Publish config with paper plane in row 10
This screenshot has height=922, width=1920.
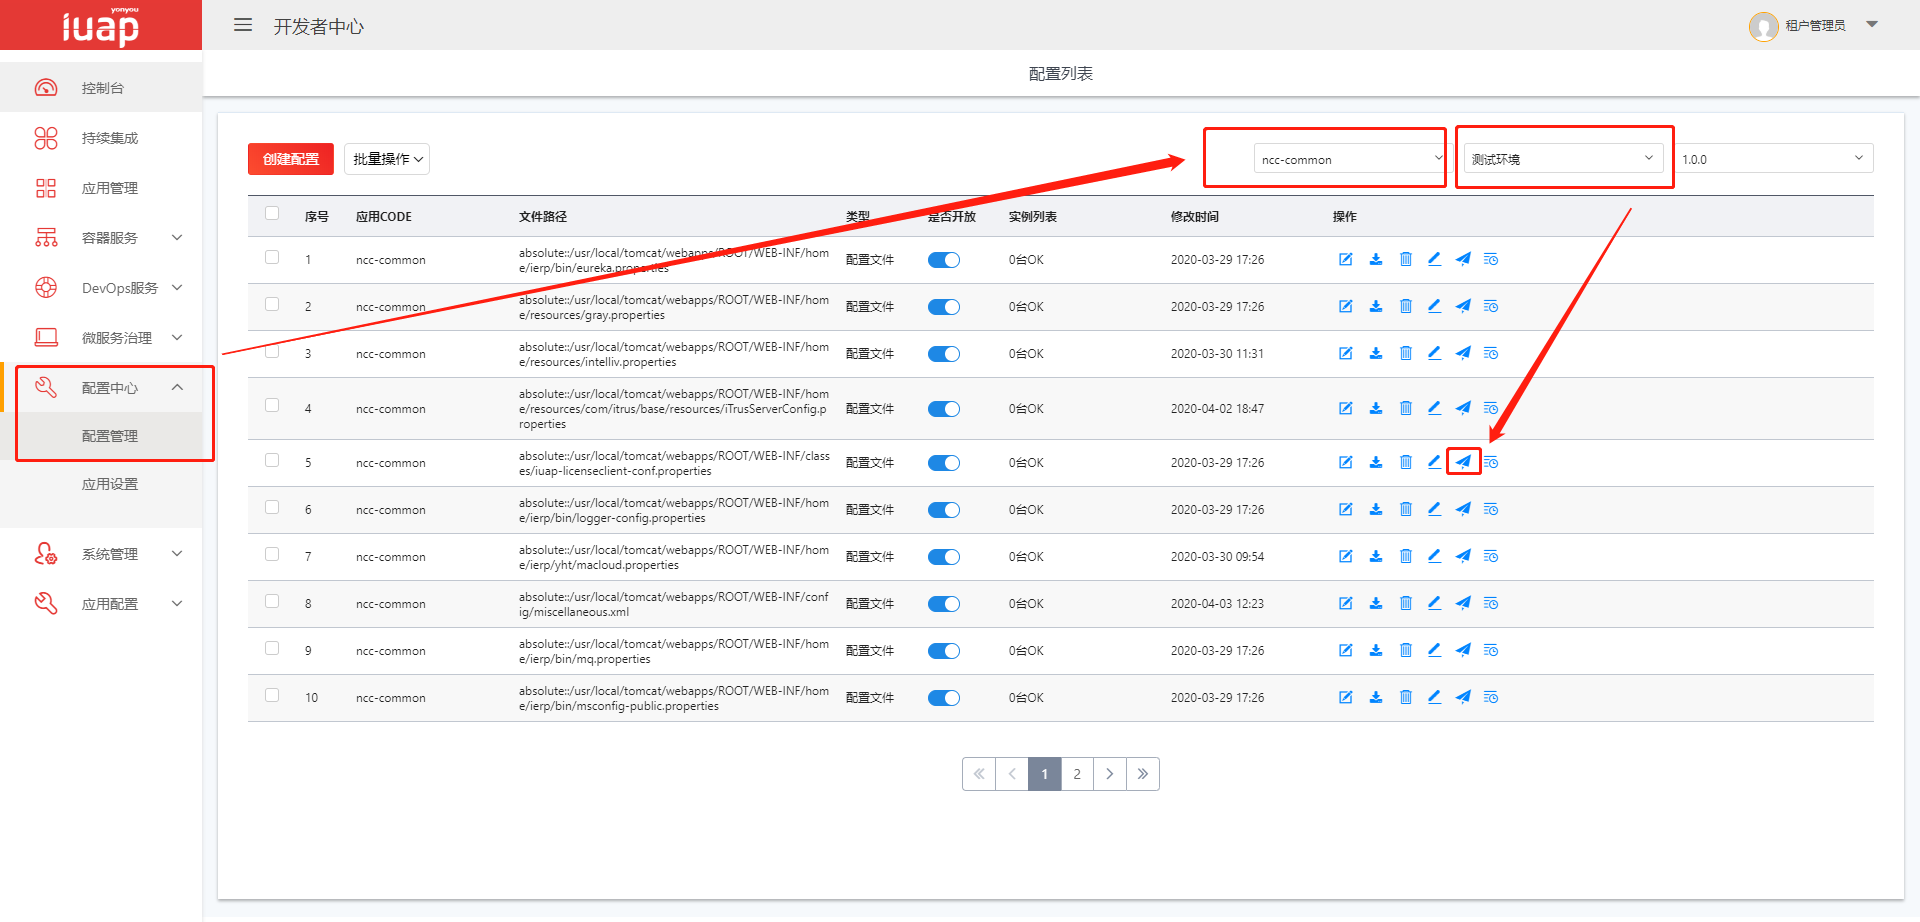pyautogui.click(x=1463, y=697)
